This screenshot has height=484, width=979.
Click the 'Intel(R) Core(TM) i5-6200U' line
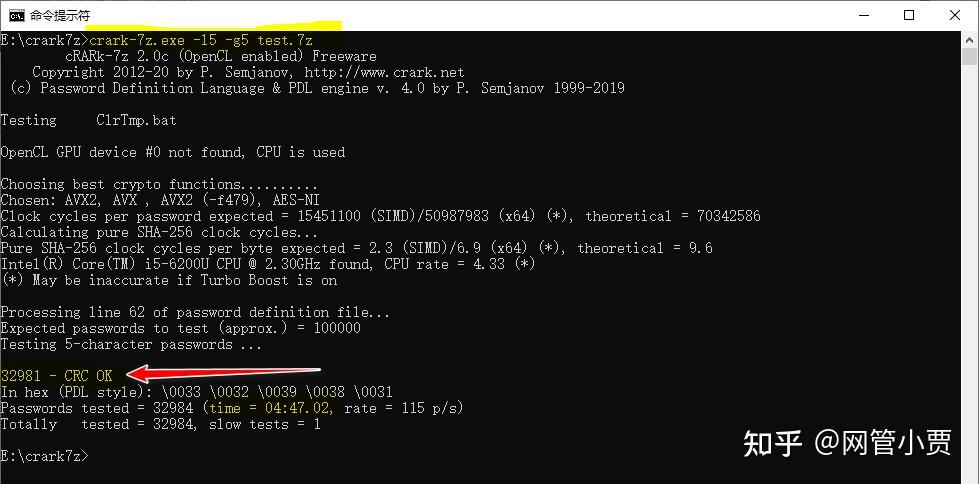tap(267, 264)
